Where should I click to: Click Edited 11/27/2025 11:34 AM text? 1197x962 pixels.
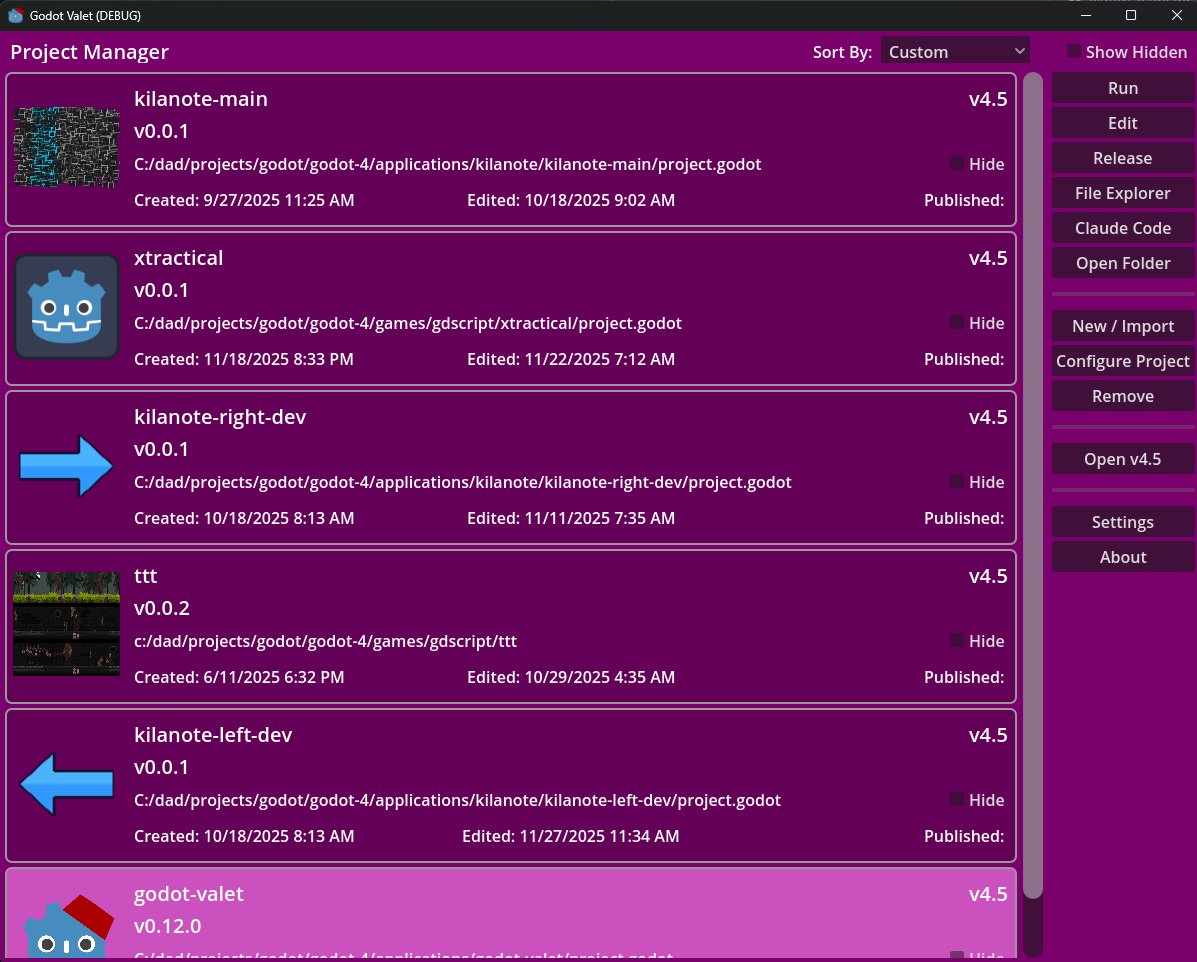coord(570,836)
